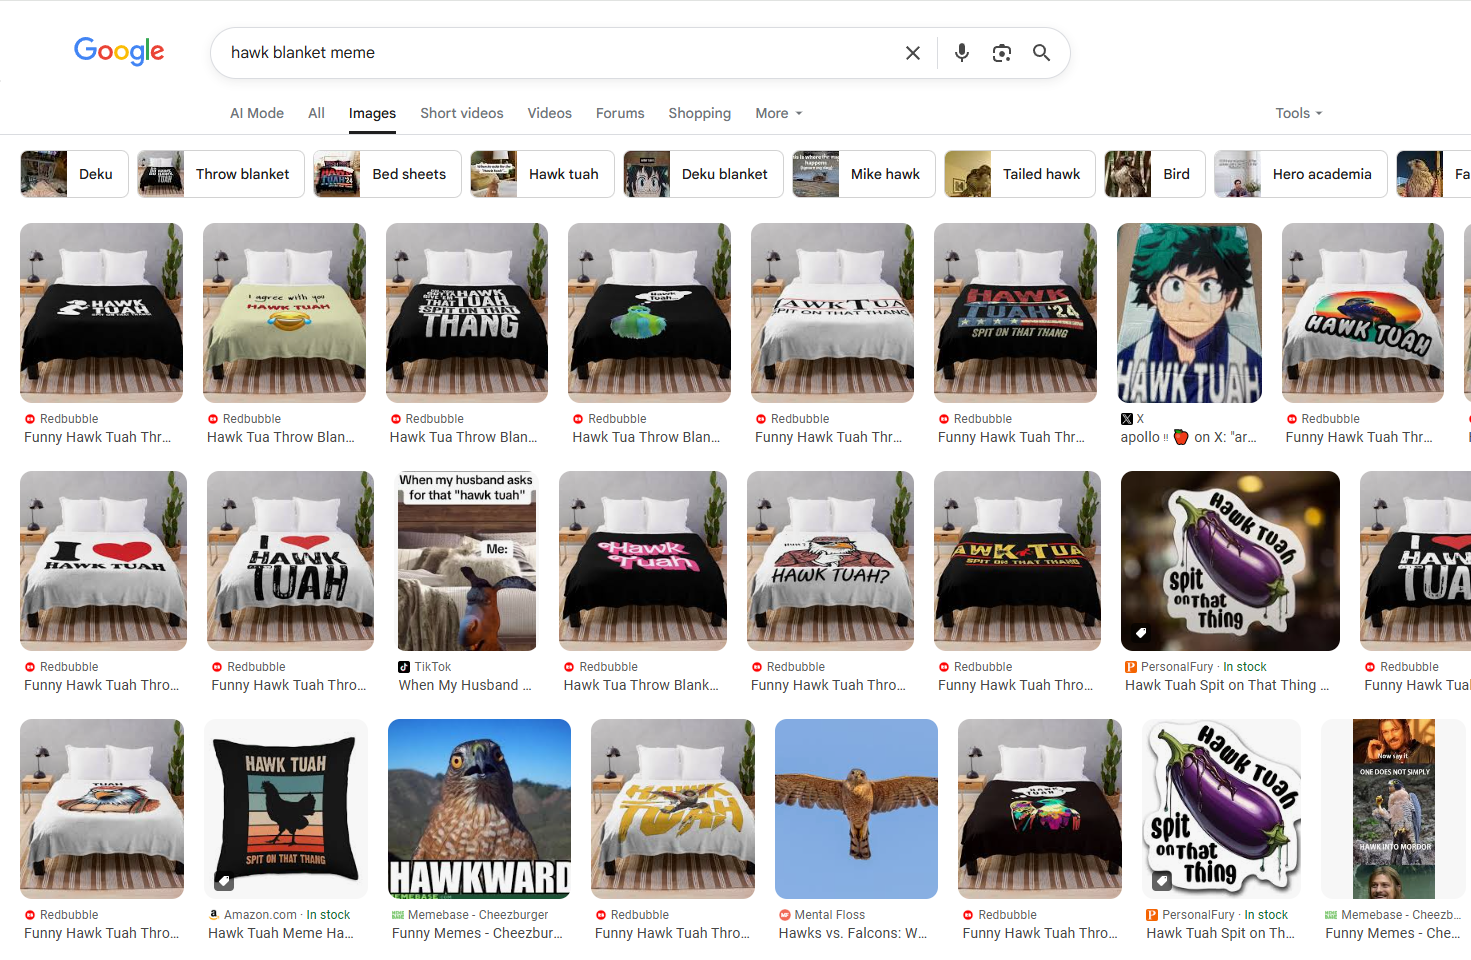Start voice search with microphone icon
This screenshot has width=1471, height=960.
(961, 53)
